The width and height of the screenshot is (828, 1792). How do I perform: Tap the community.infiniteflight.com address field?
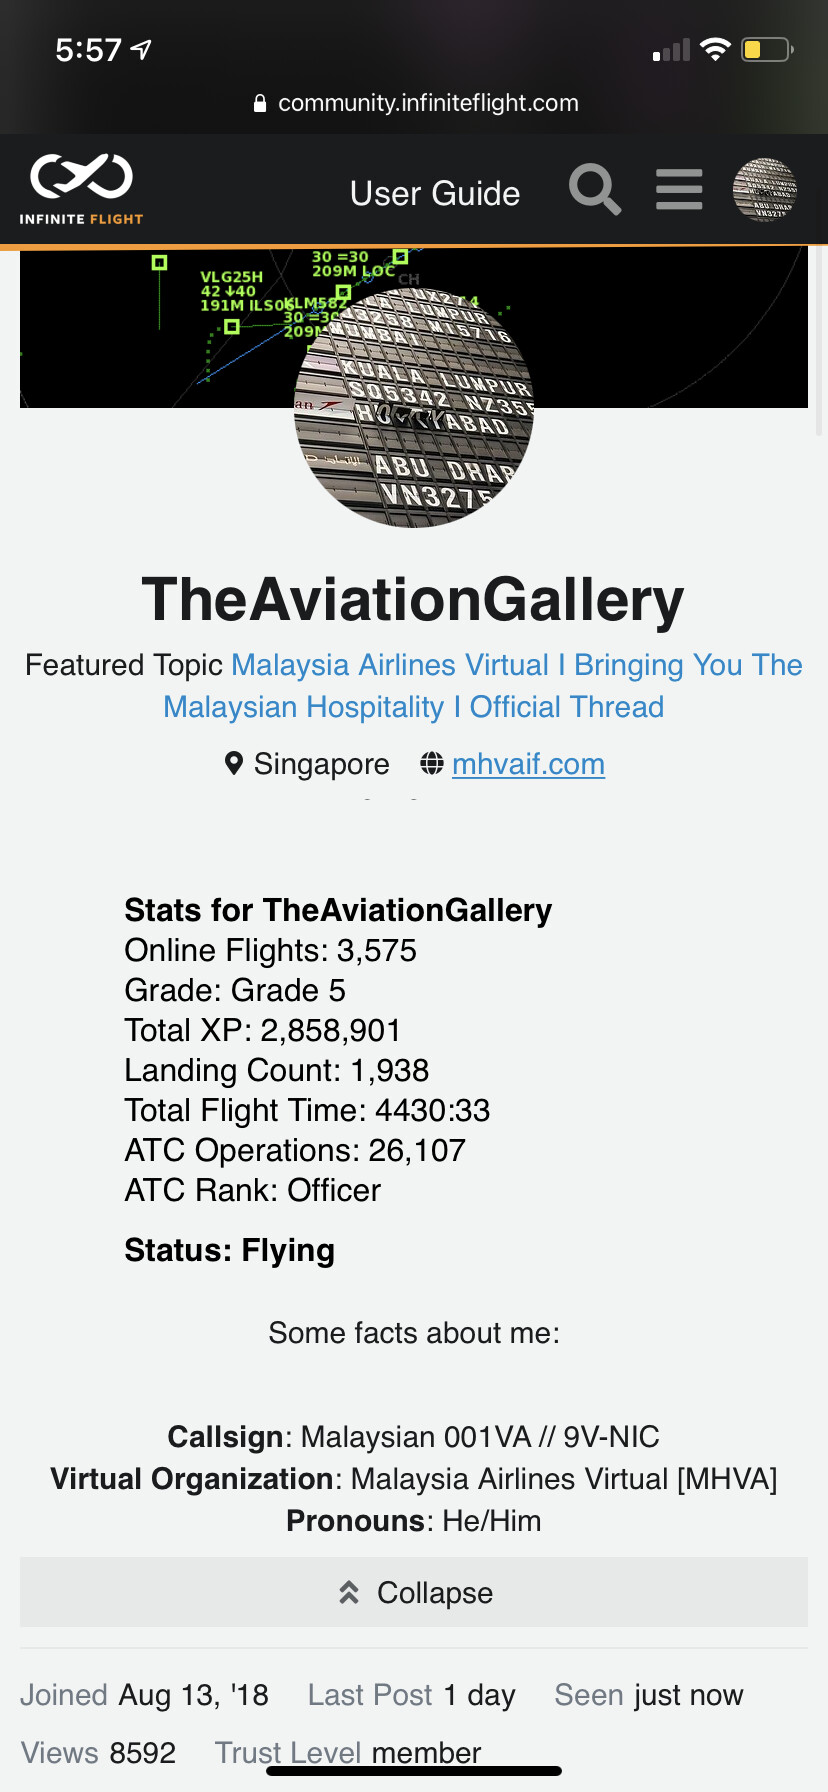(x=428, y=103)
